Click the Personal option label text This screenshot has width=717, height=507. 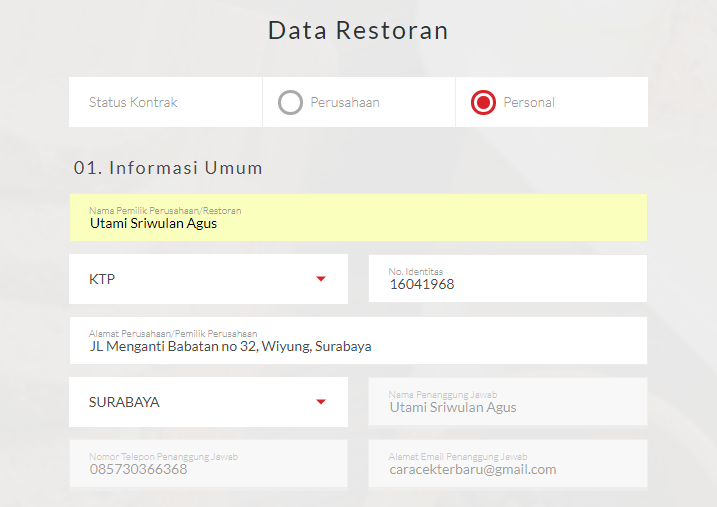529,102
